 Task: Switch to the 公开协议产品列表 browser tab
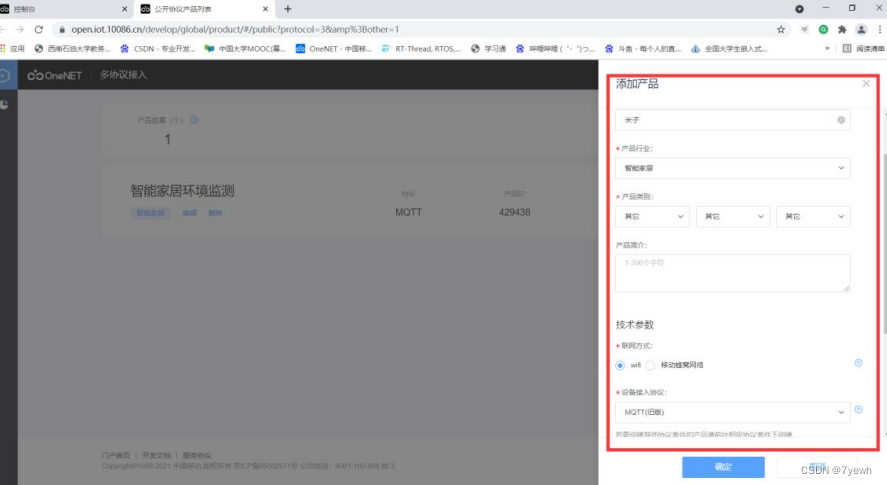(204, 9)
